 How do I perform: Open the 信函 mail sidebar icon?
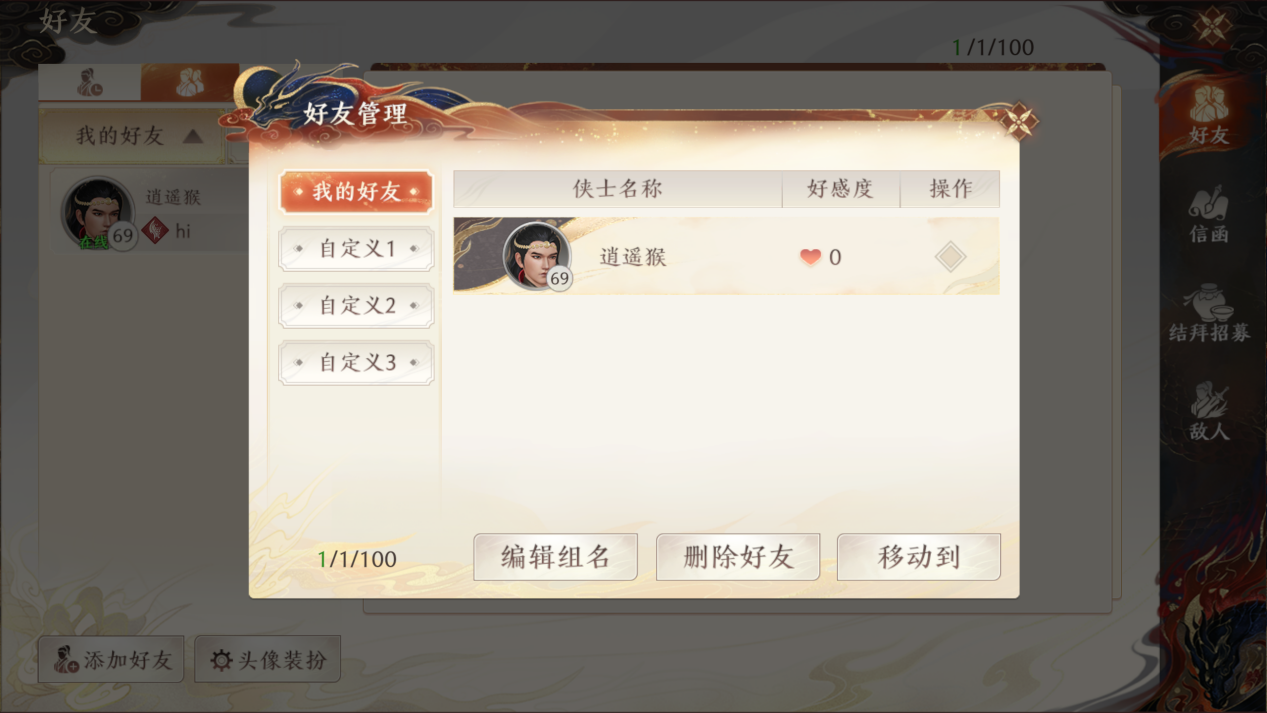click(1209, 215)
